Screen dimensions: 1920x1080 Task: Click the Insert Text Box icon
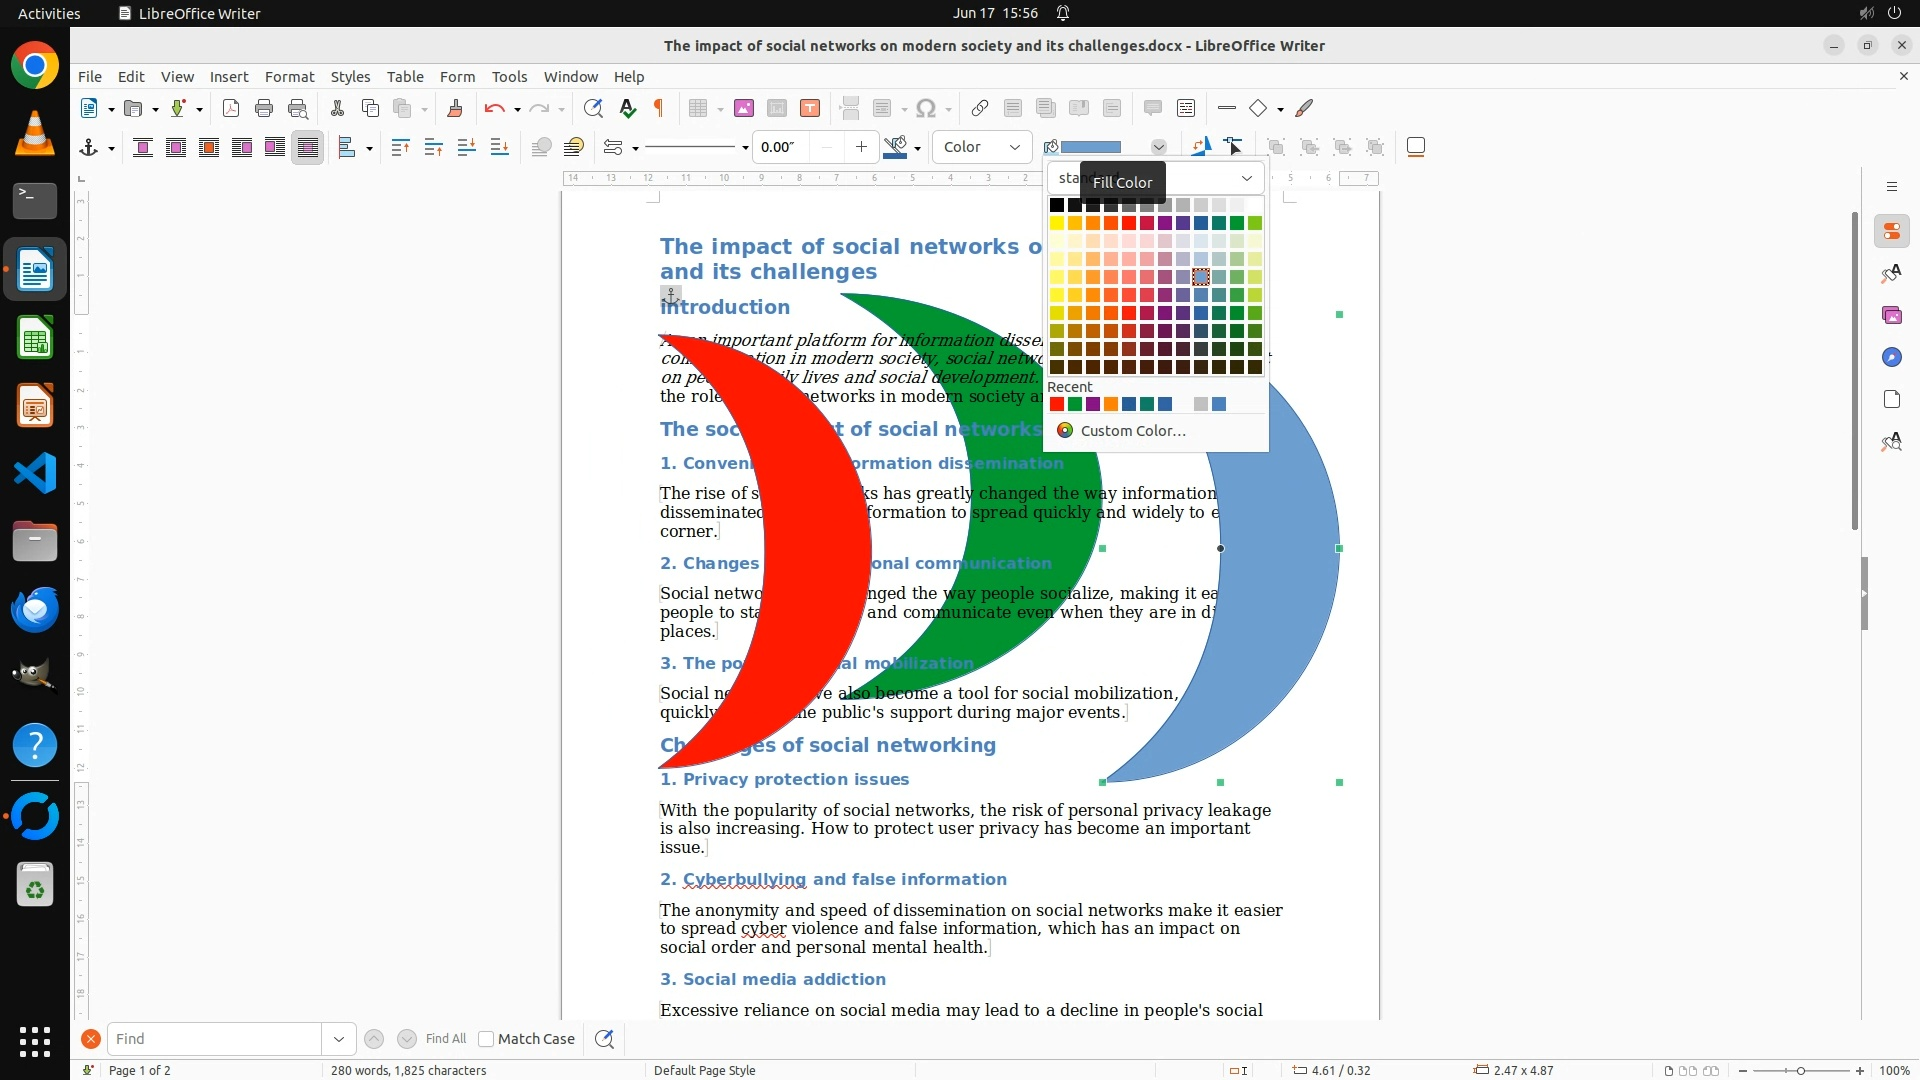tap(810, 108)
